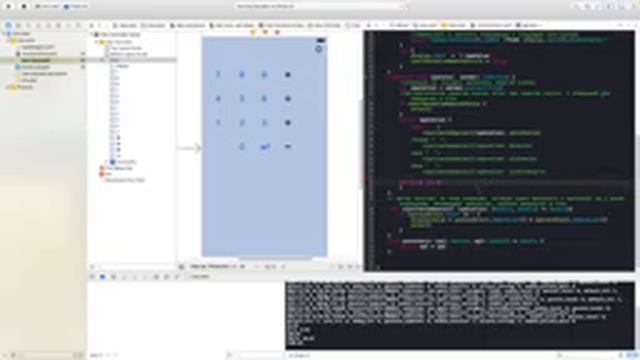640x360 pixels.
Task: Collapse the View Controller Scene in outline
Action: tap(92, 35)
